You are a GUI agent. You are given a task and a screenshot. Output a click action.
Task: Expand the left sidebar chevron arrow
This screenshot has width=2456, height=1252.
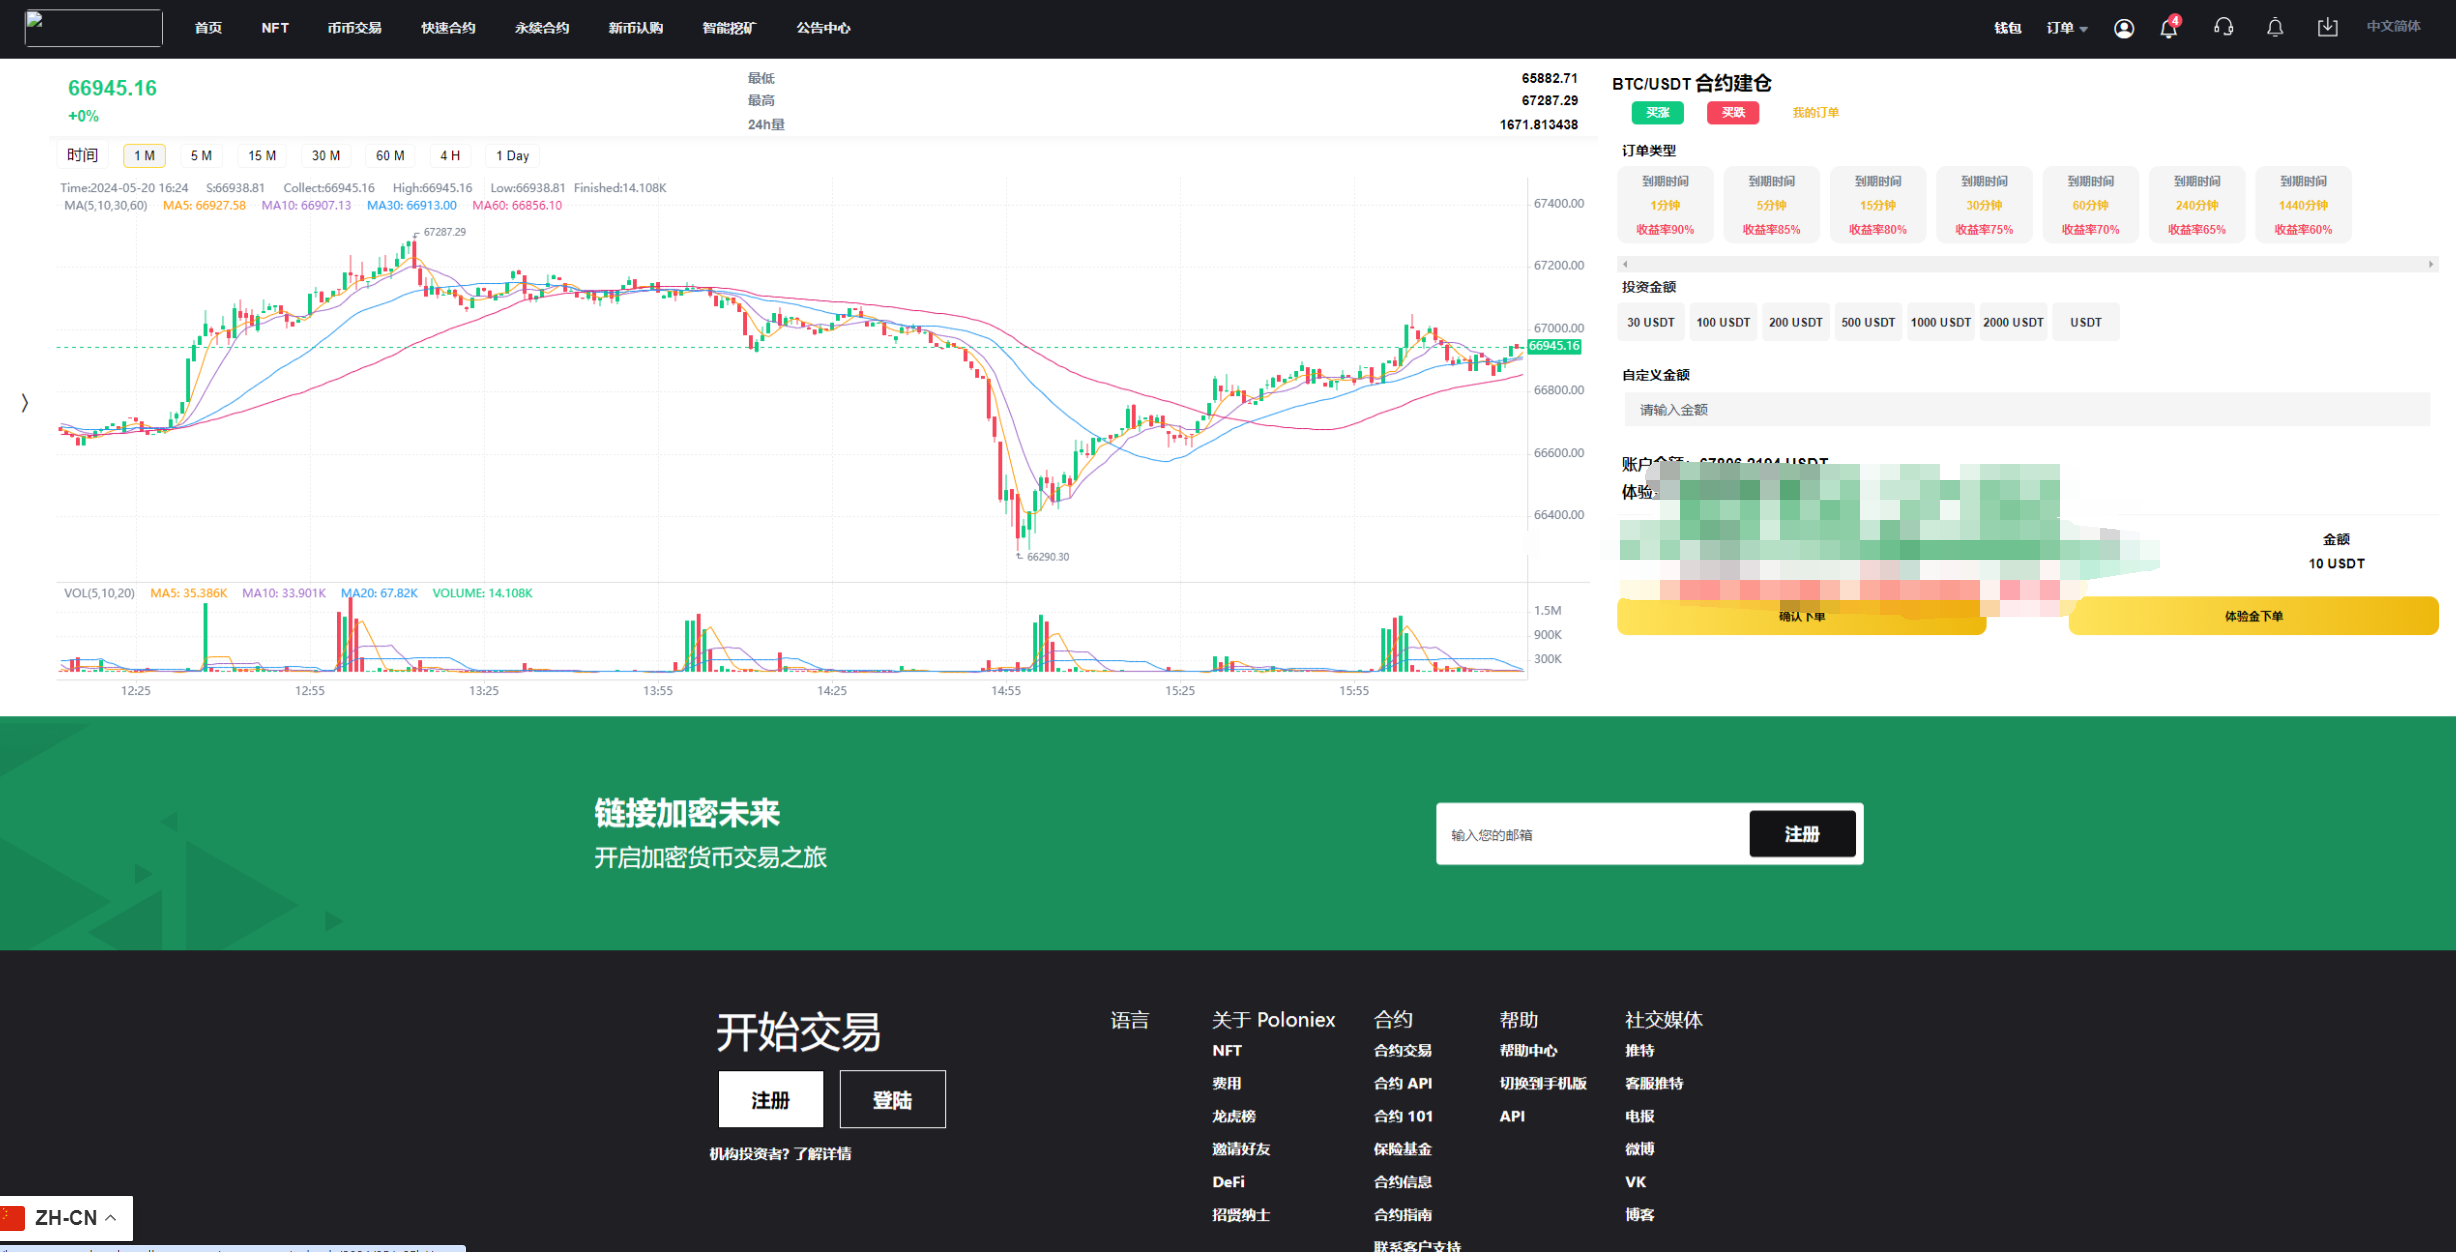coord(25,402)
